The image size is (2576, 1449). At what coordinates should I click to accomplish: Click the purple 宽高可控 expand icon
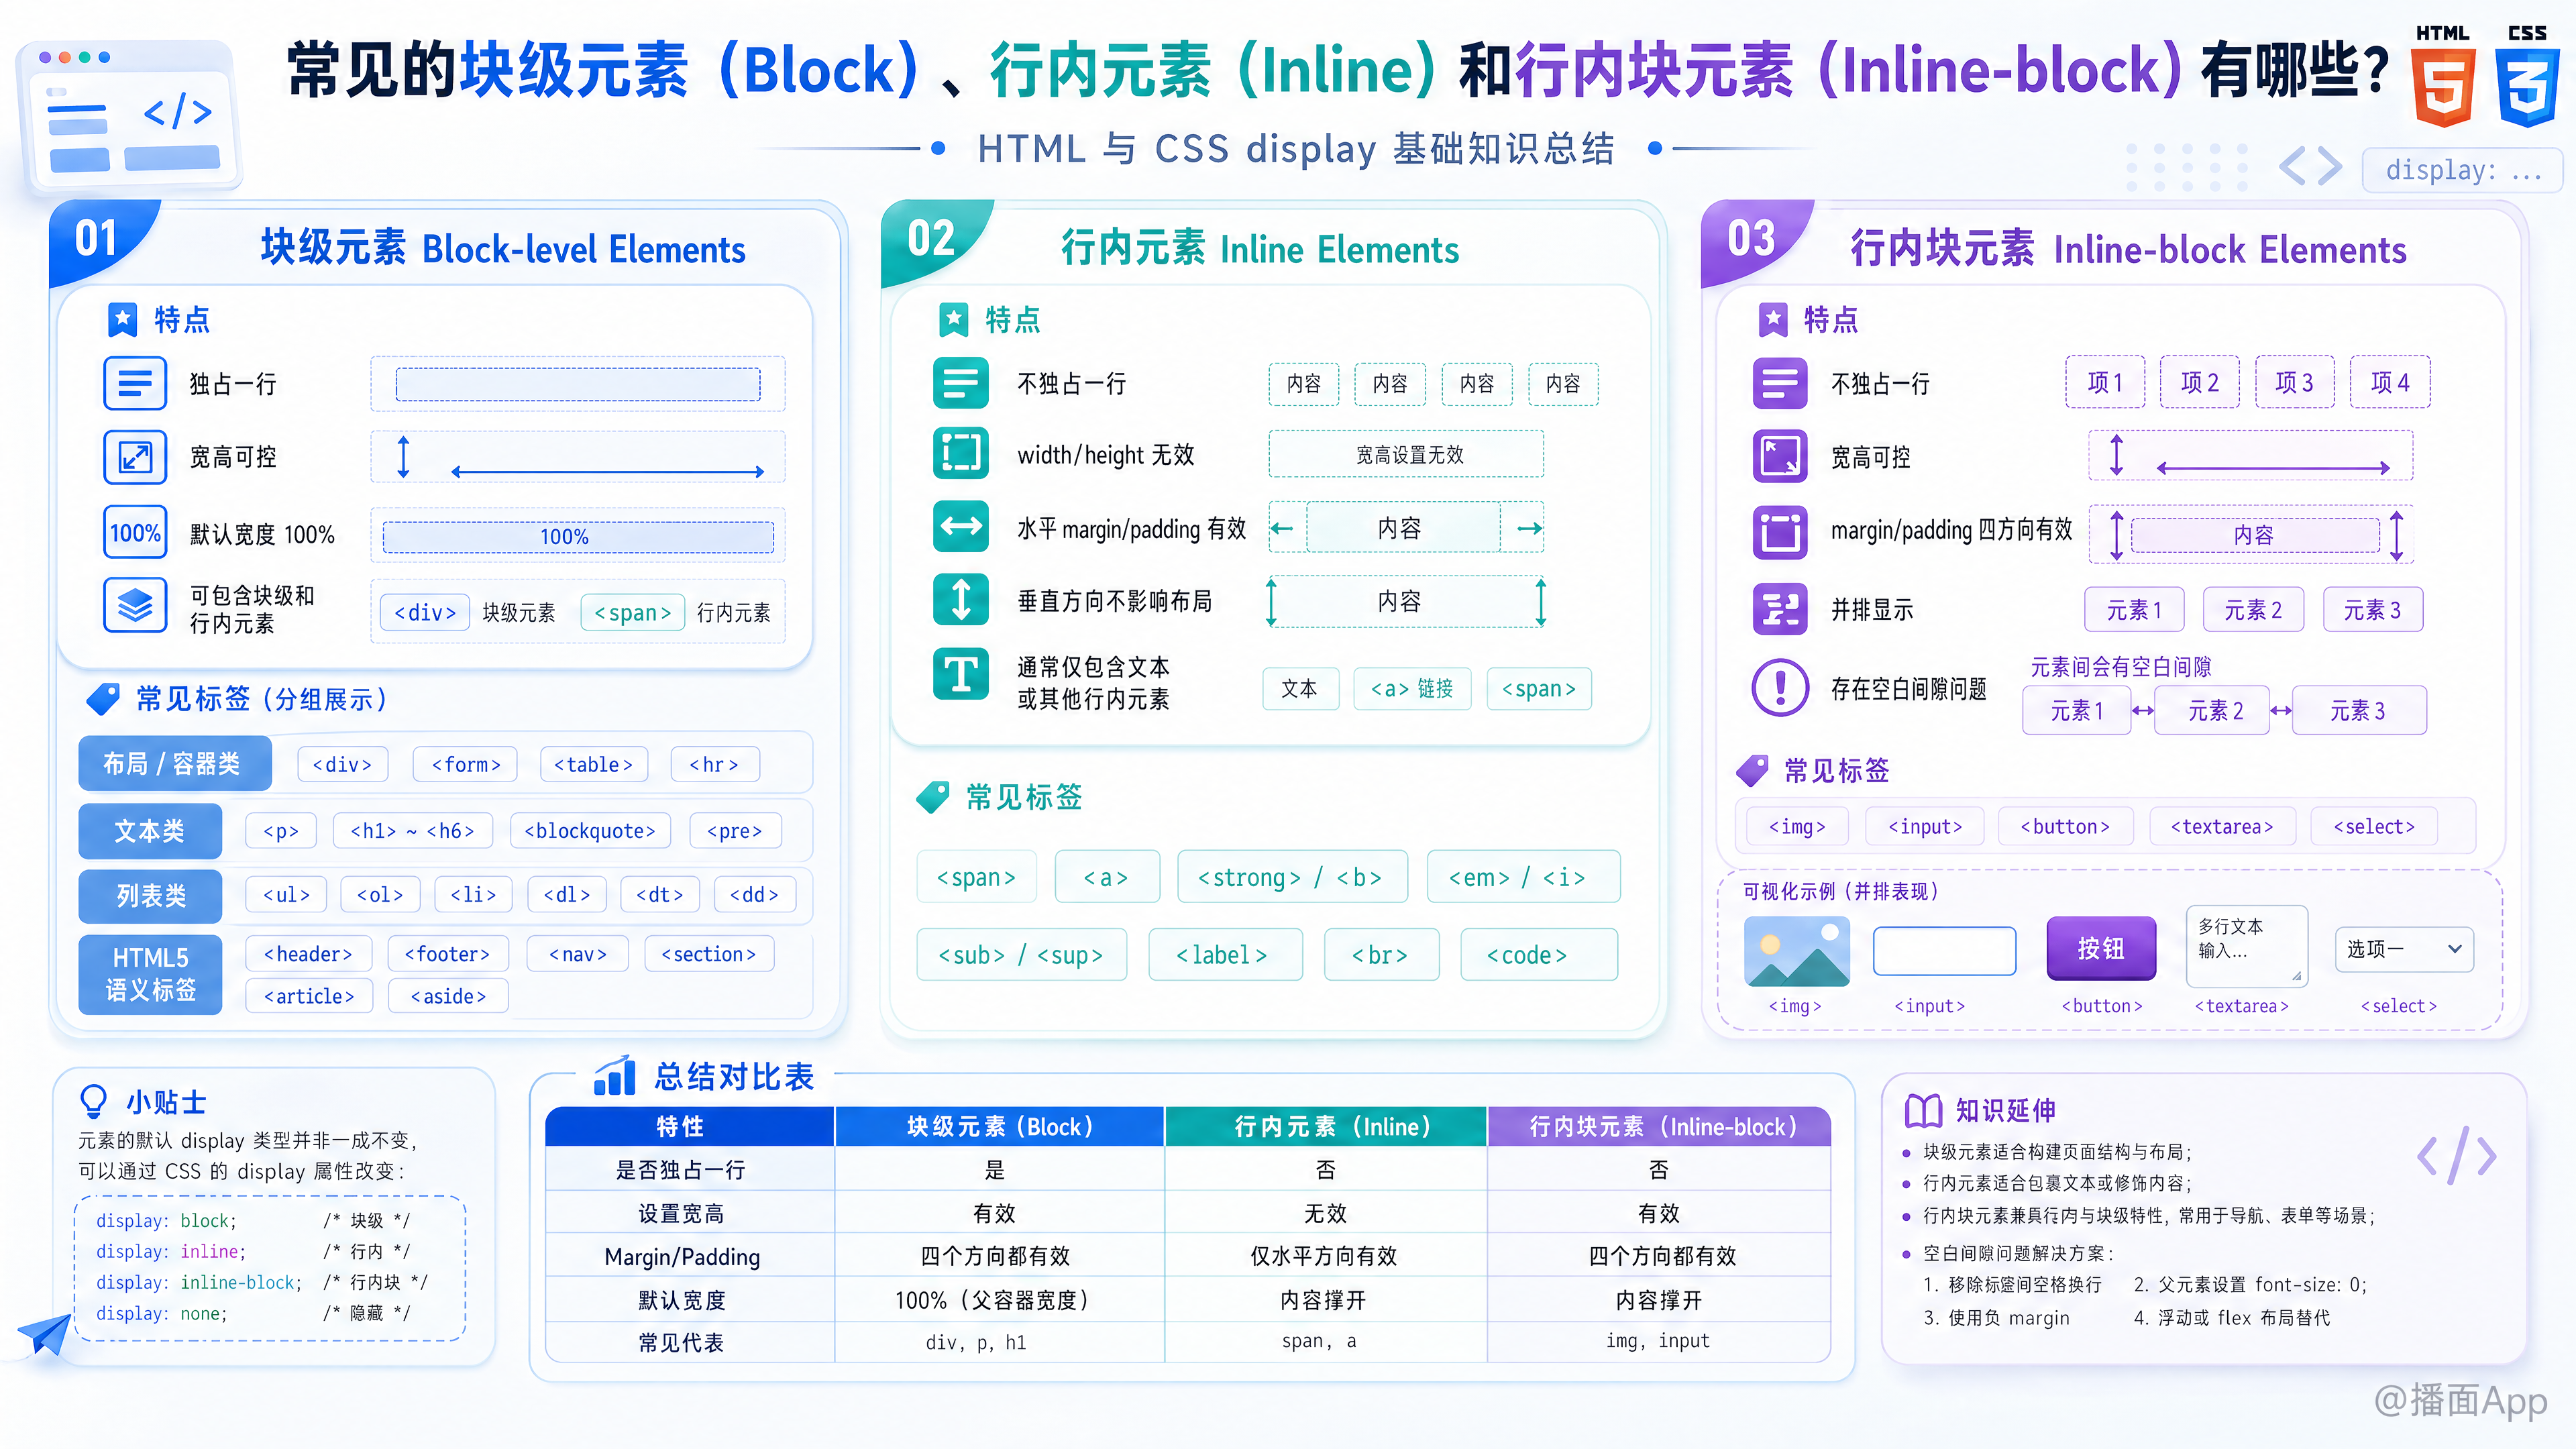(x=1780, y=456)
